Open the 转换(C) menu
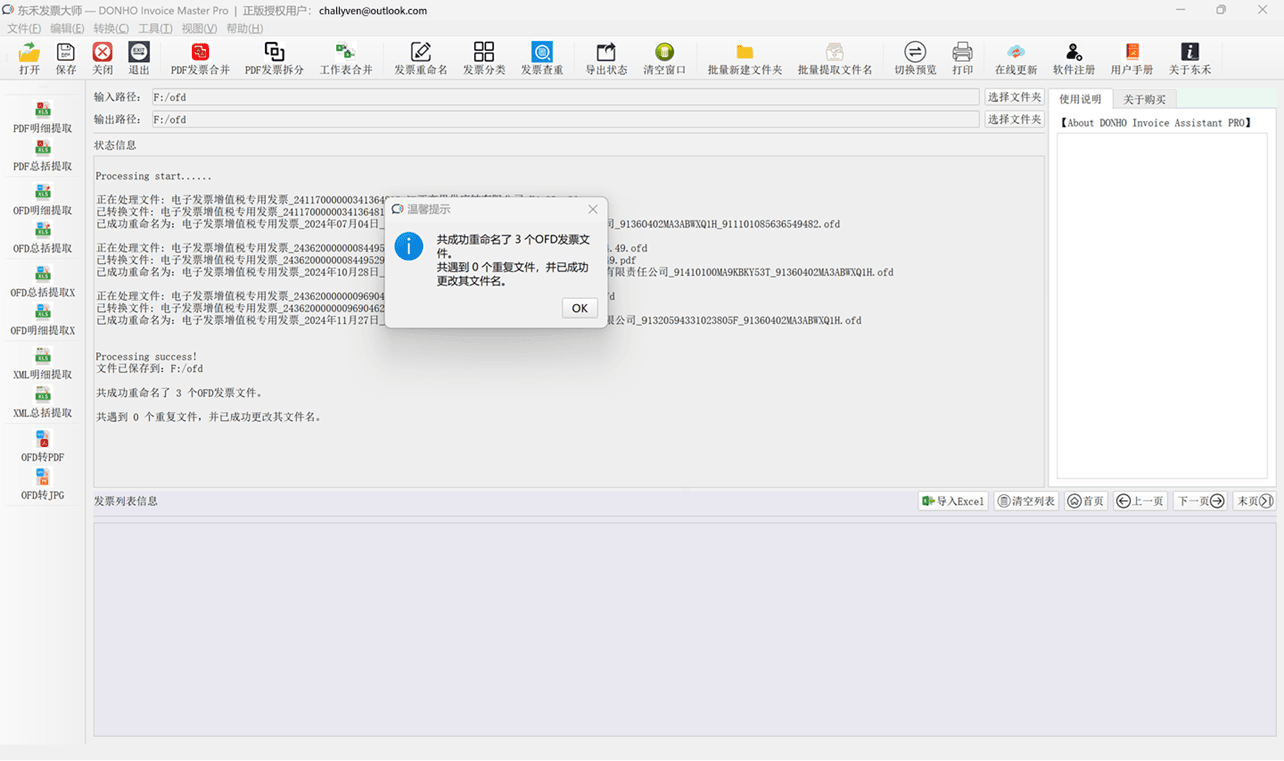Screen dimensions: 1284x761 pos(111,28)
